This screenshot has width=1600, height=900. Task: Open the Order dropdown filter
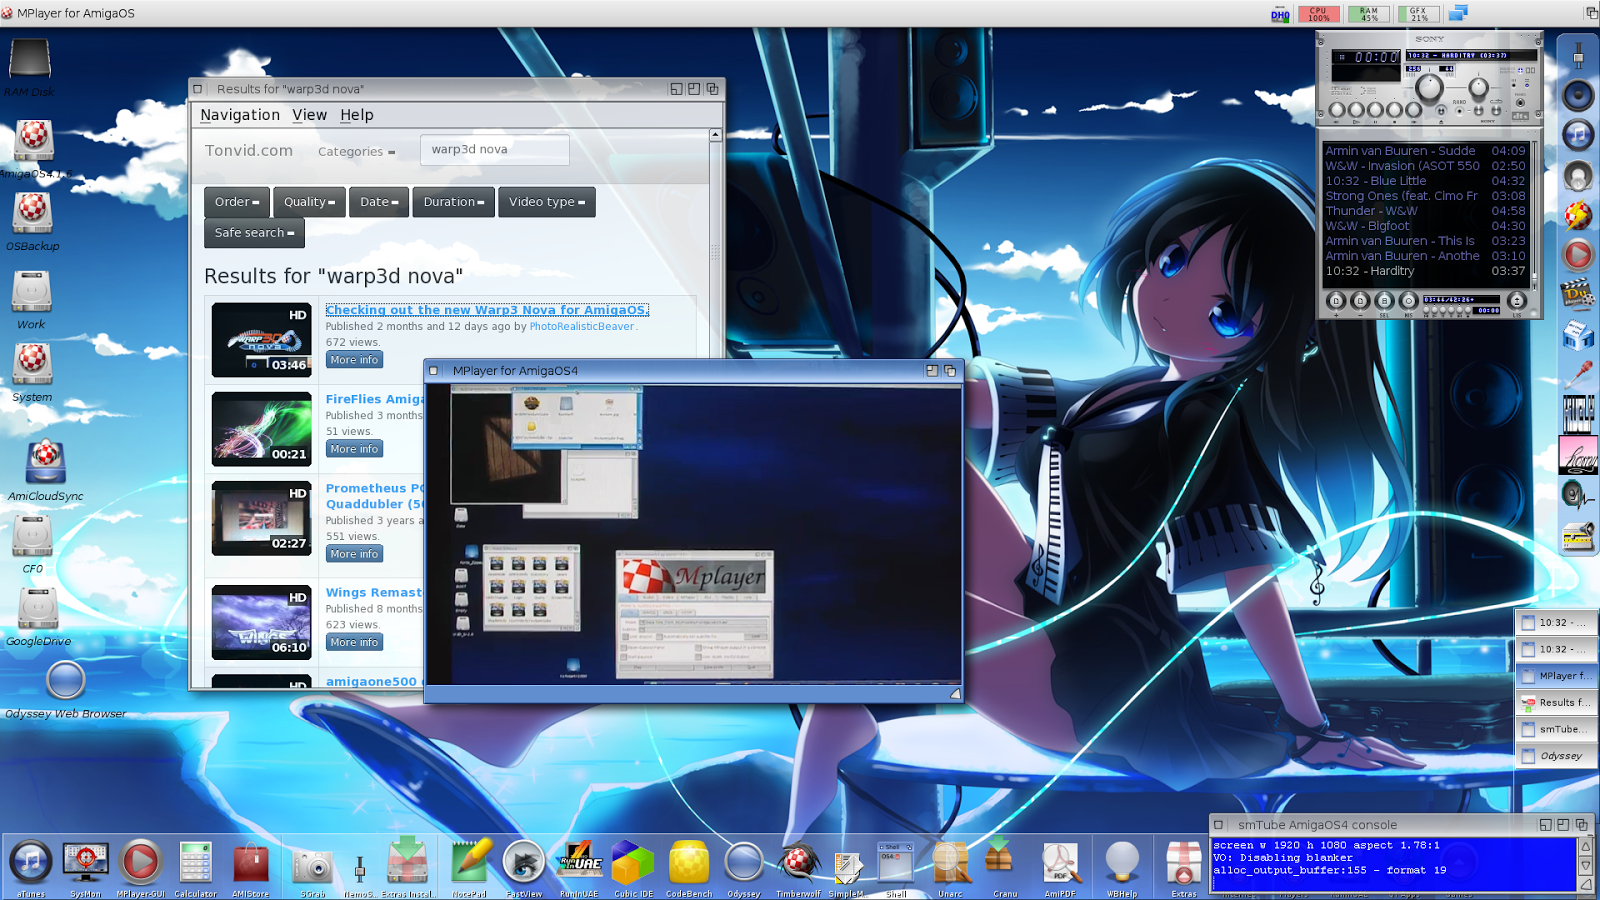tap(237, 202)
